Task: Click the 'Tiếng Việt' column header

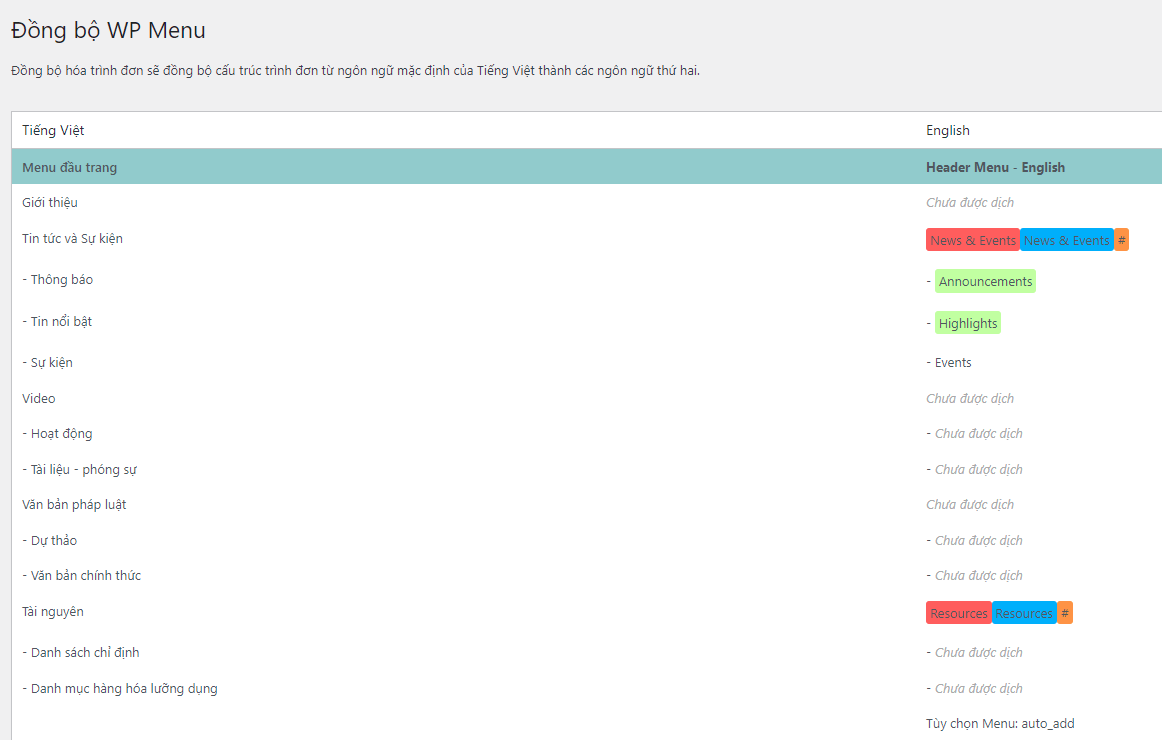Action: coord(53,130)
